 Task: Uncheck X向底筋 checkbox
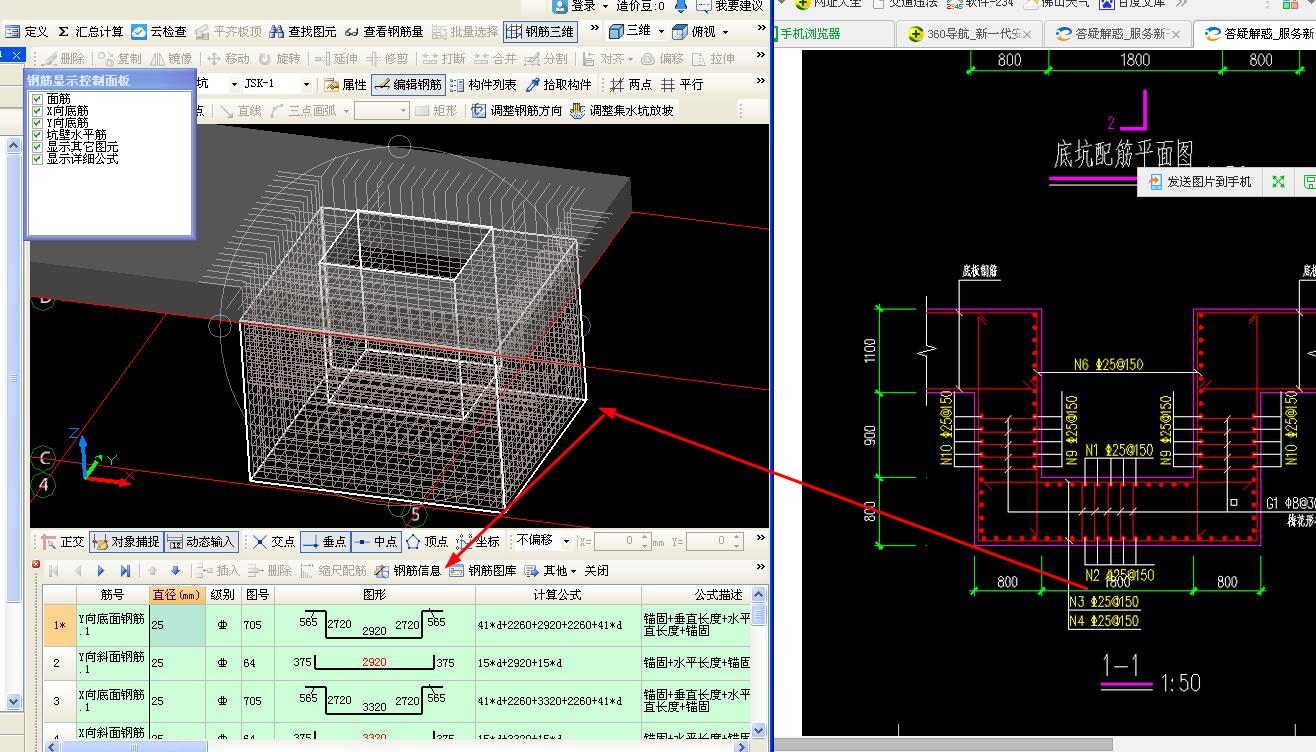pos(37,111)
